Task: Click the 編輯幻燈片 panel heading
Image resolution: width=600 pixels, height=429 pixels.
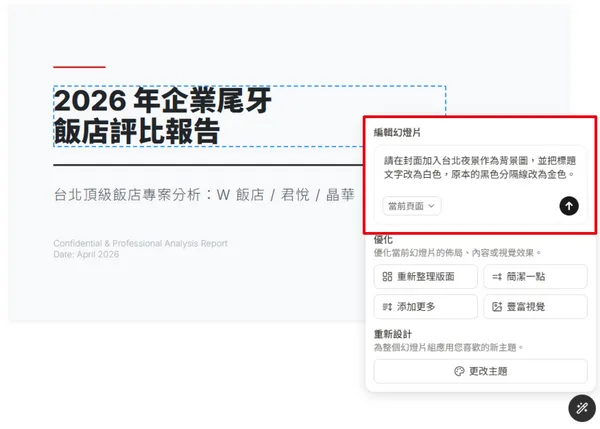Action: tap(397, 133)
